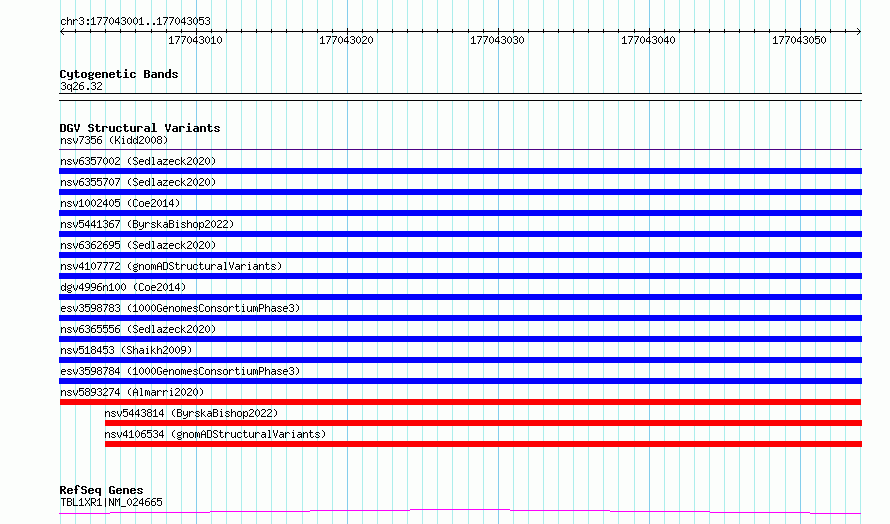
Task: Select variant nsv6355707 (Sedlazeck2020)
Action: point(138,182)
